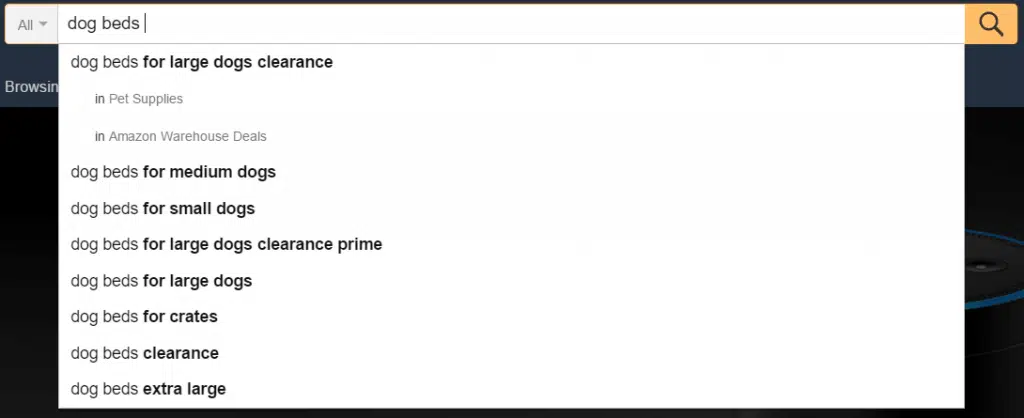The width and height of the screenshot is (1024, 418).
Task: Choose the 'in Pet Supplies' department suggestion
Action: [139, 99]
